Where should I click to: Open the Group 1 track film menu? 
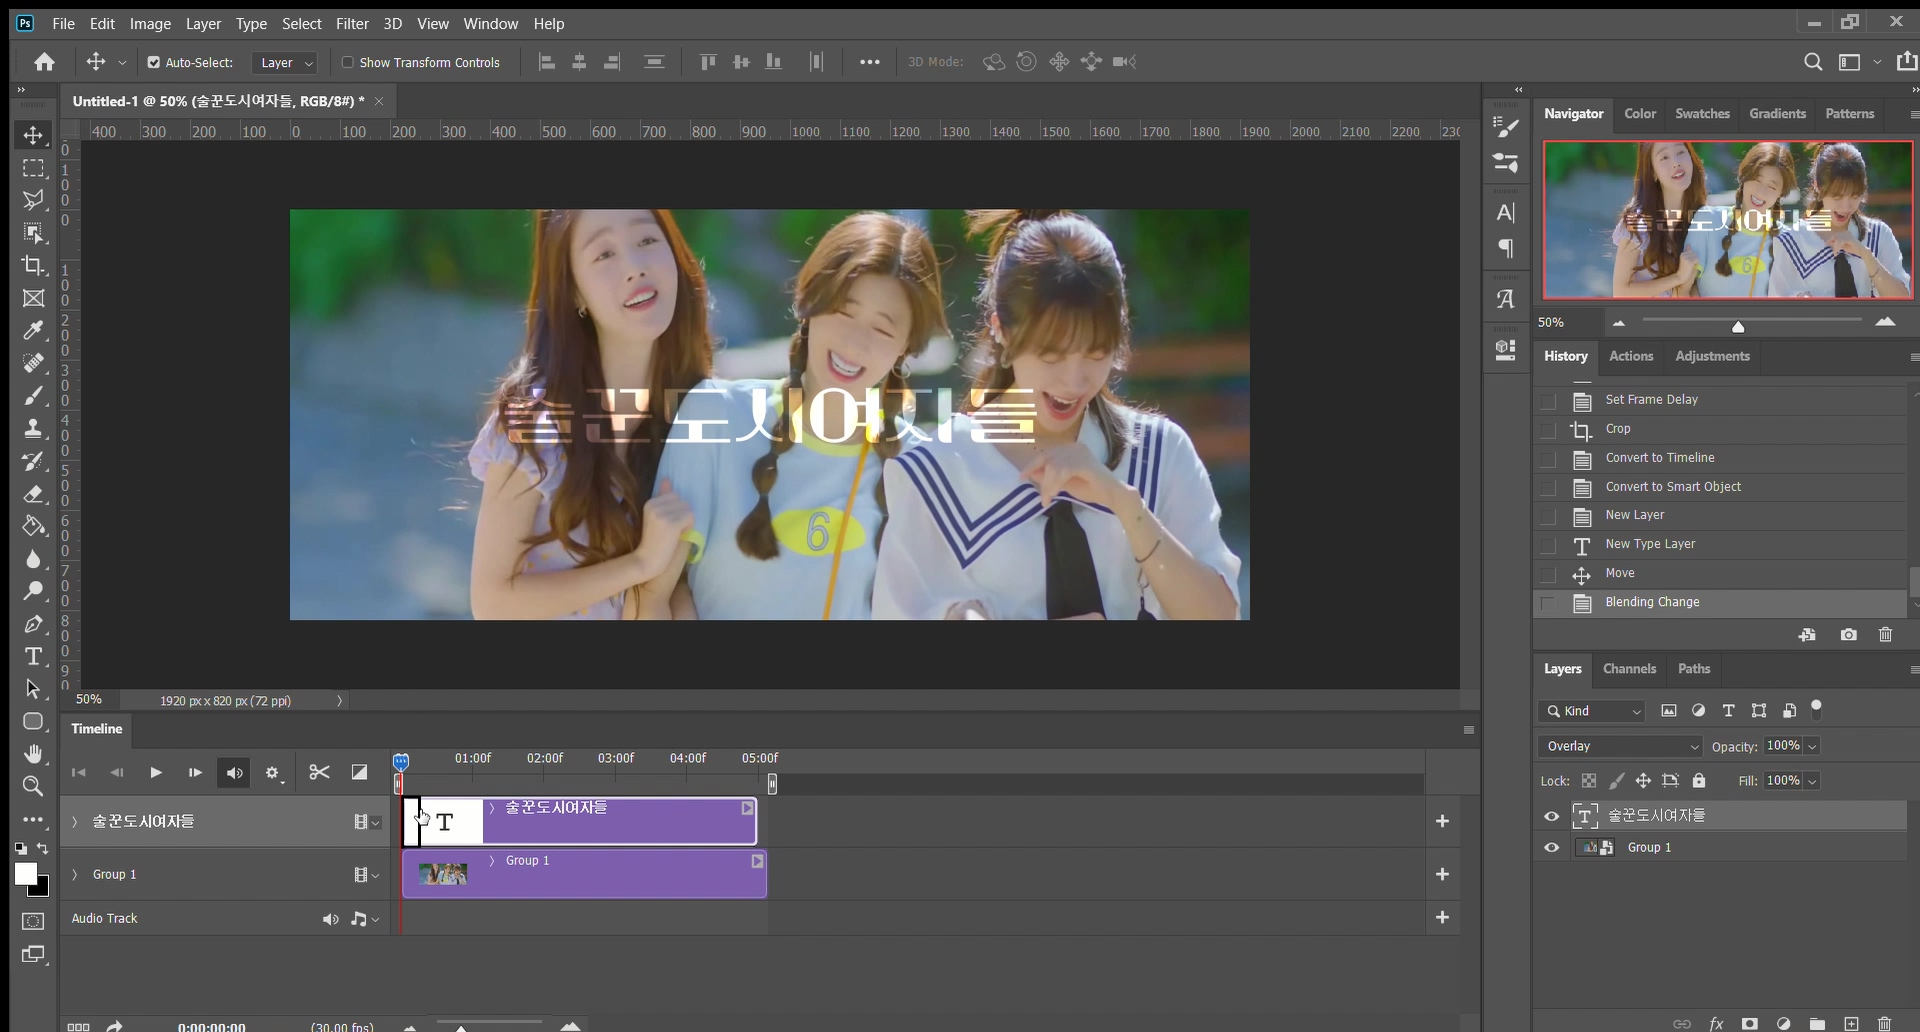click(366, 875)
